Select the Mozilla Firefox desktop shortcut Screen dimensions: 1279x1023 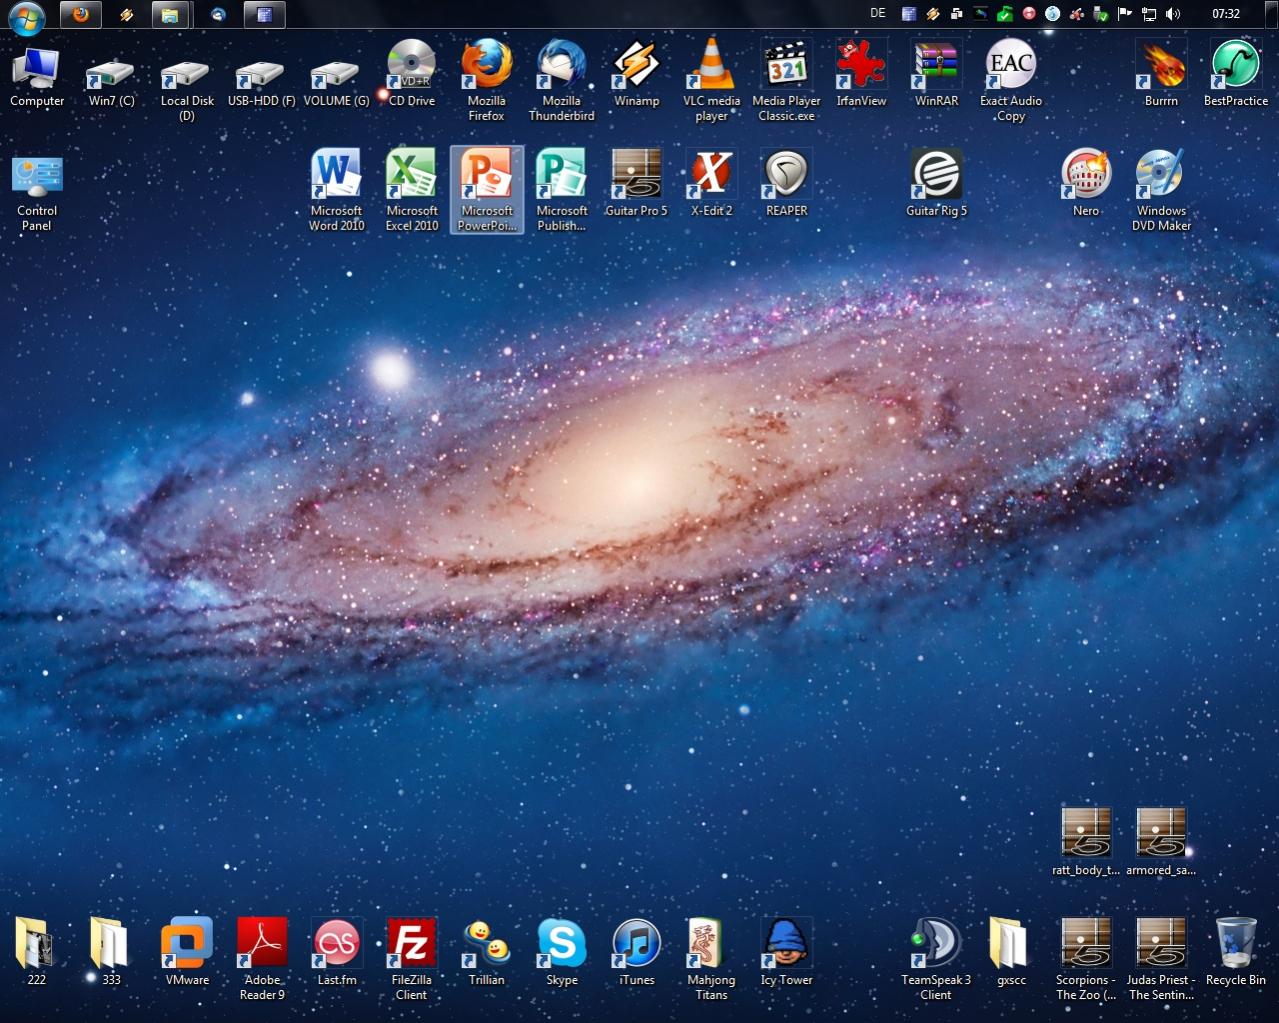click(x=486, y=66)
